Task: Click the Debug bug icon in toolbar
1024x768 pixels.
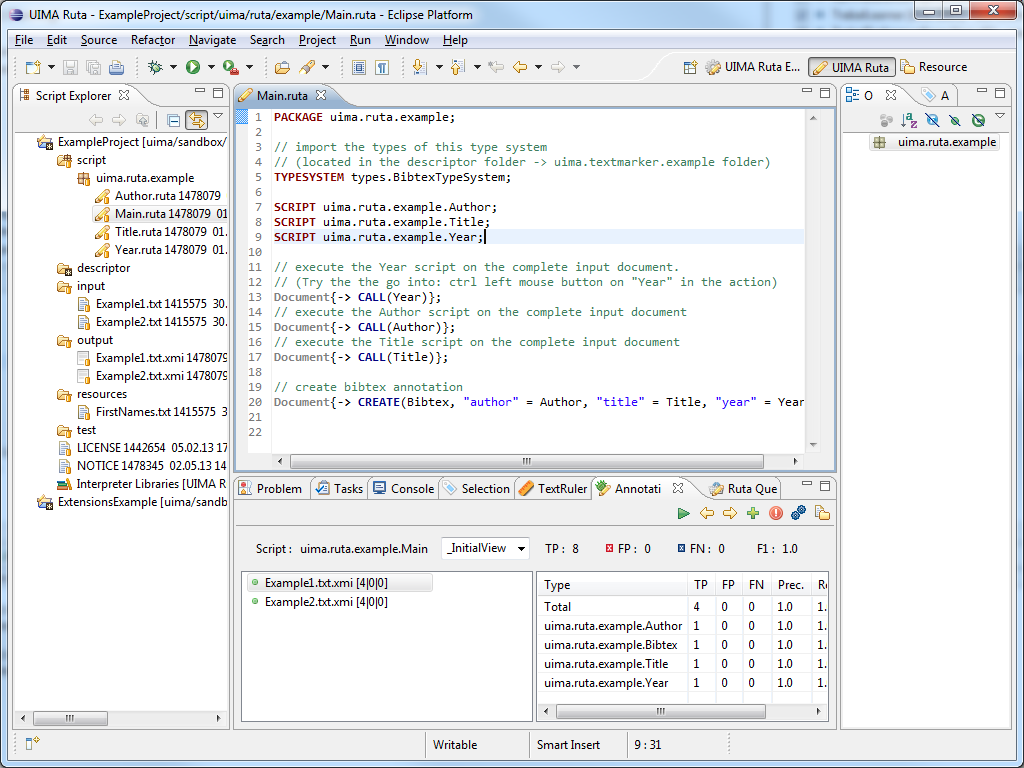Action: point(155,67)
